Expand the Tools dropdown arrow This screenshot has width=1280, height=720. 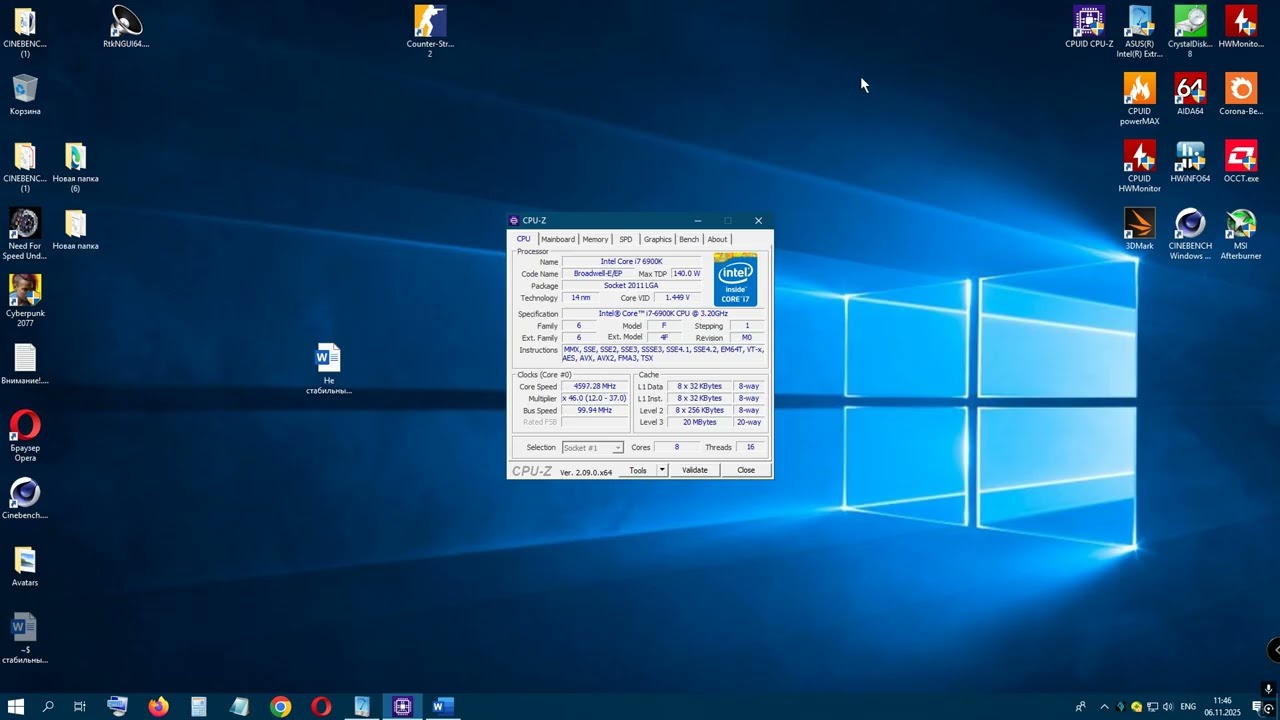tap(661, 470)
